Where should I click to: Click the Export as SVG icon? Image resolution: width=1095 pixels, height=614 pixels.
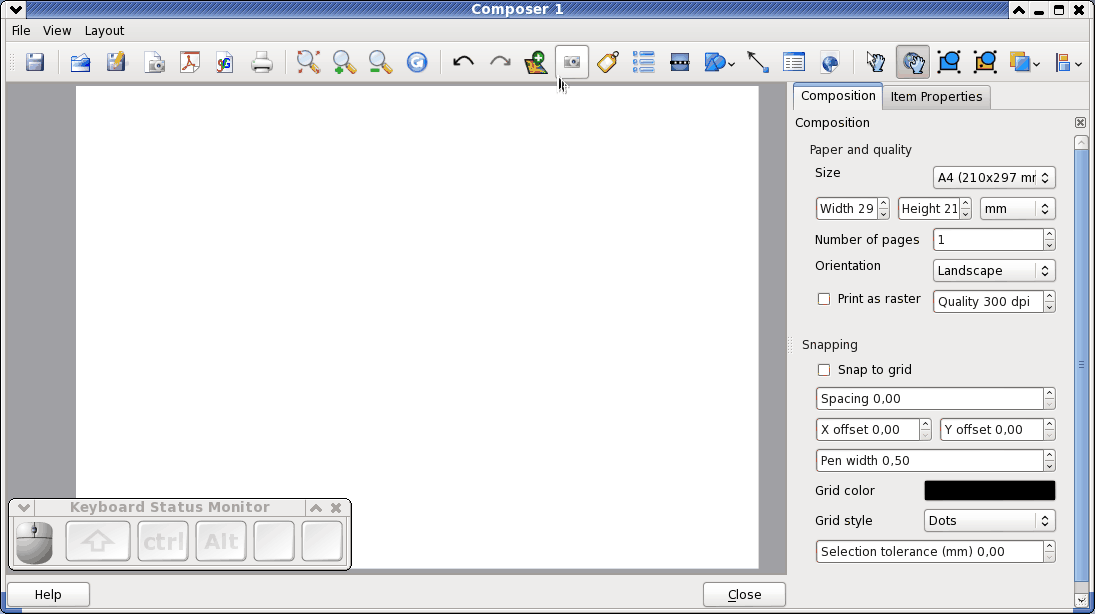coord(225,62)
